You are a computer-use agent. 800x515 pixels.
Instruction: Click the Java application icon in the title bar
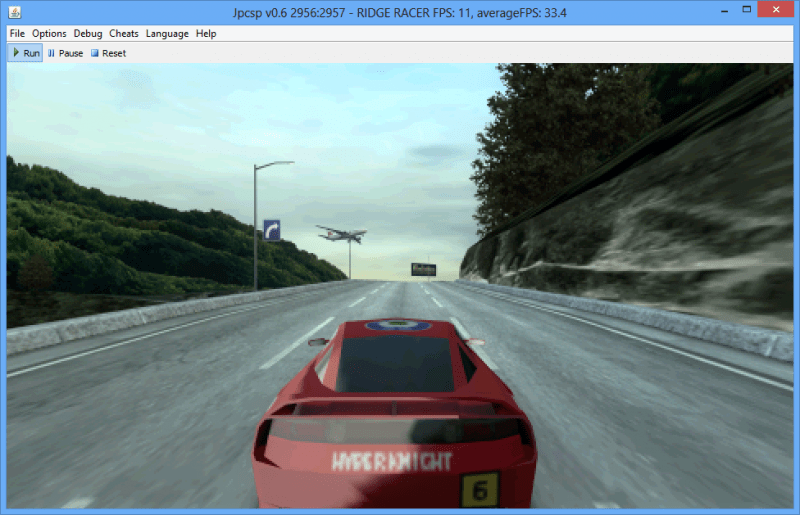coord(15,12)
